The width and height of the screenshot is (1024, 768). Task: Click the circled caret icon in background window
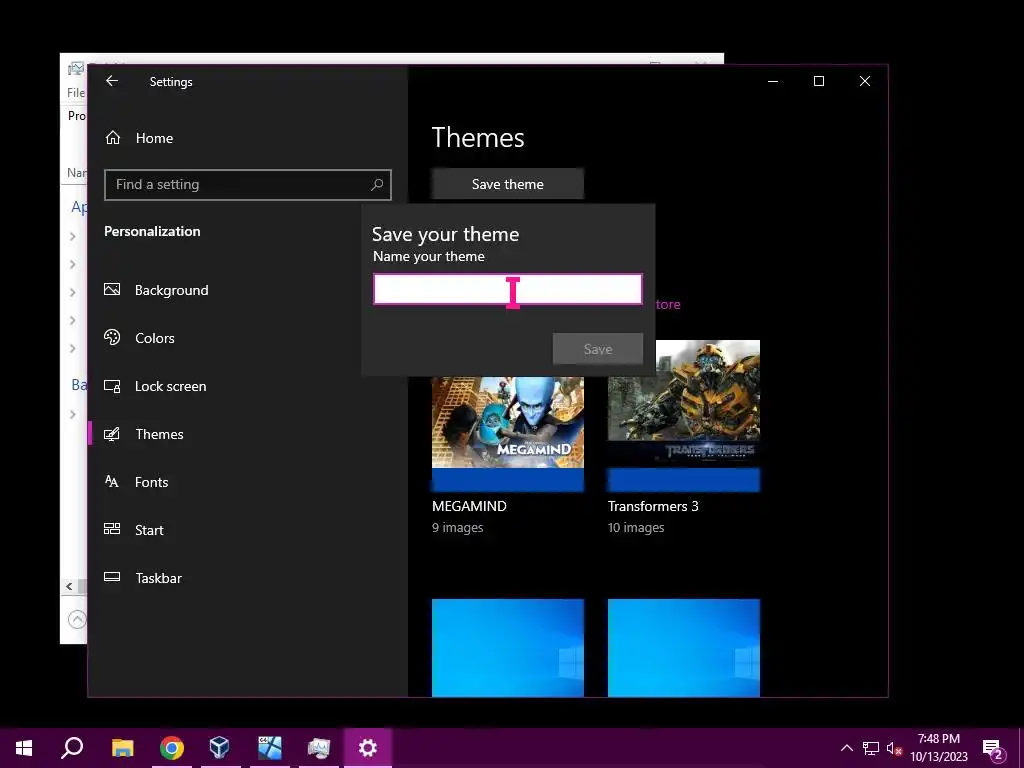pyautogui.click(x=77, y=618)
